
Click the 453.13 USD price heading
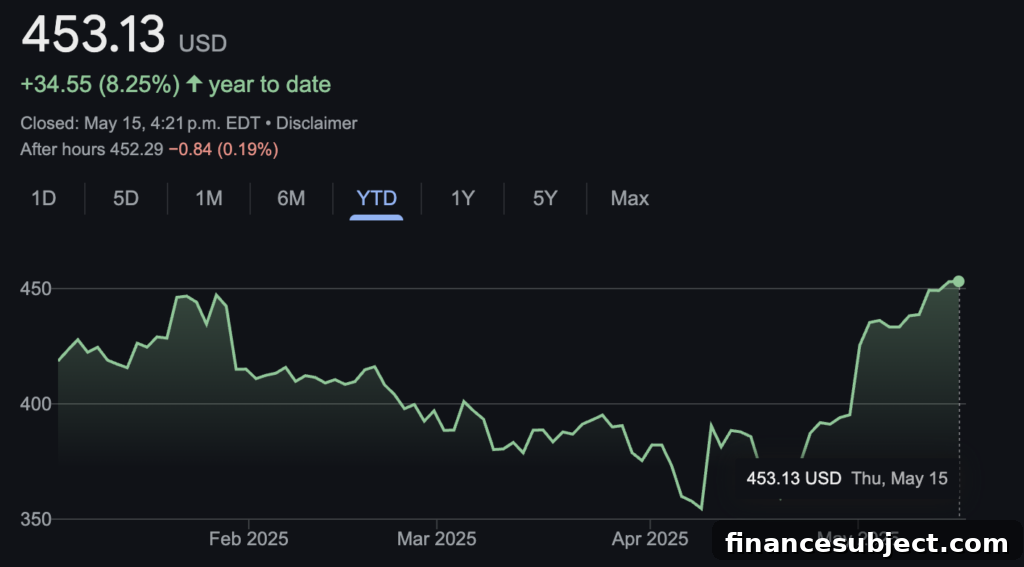point(124,35)
